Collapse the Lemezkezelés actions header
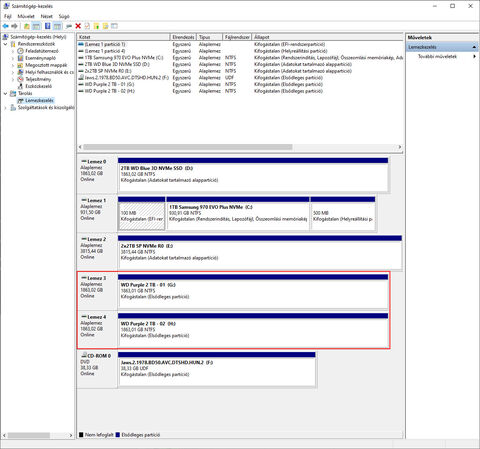Image resolution: width=480 pixels, height=449 pixels. click(474, 47)
